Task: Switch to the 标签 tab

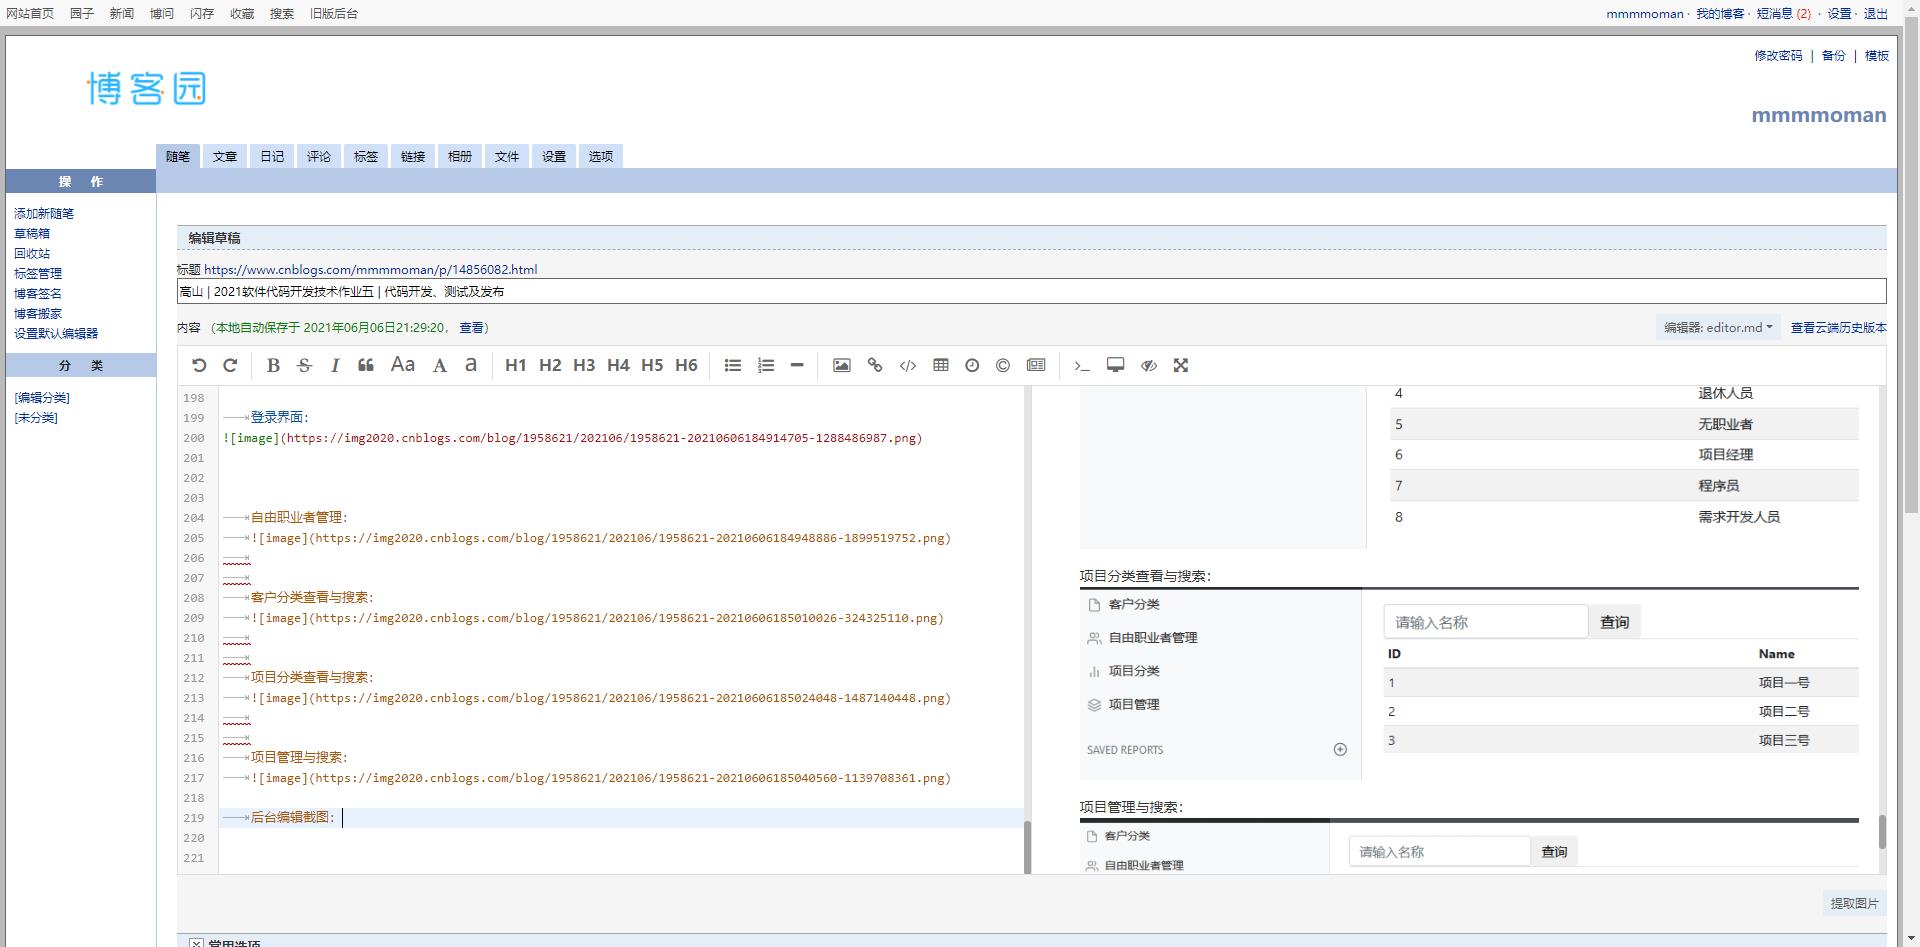Action: tap(366, 156)
